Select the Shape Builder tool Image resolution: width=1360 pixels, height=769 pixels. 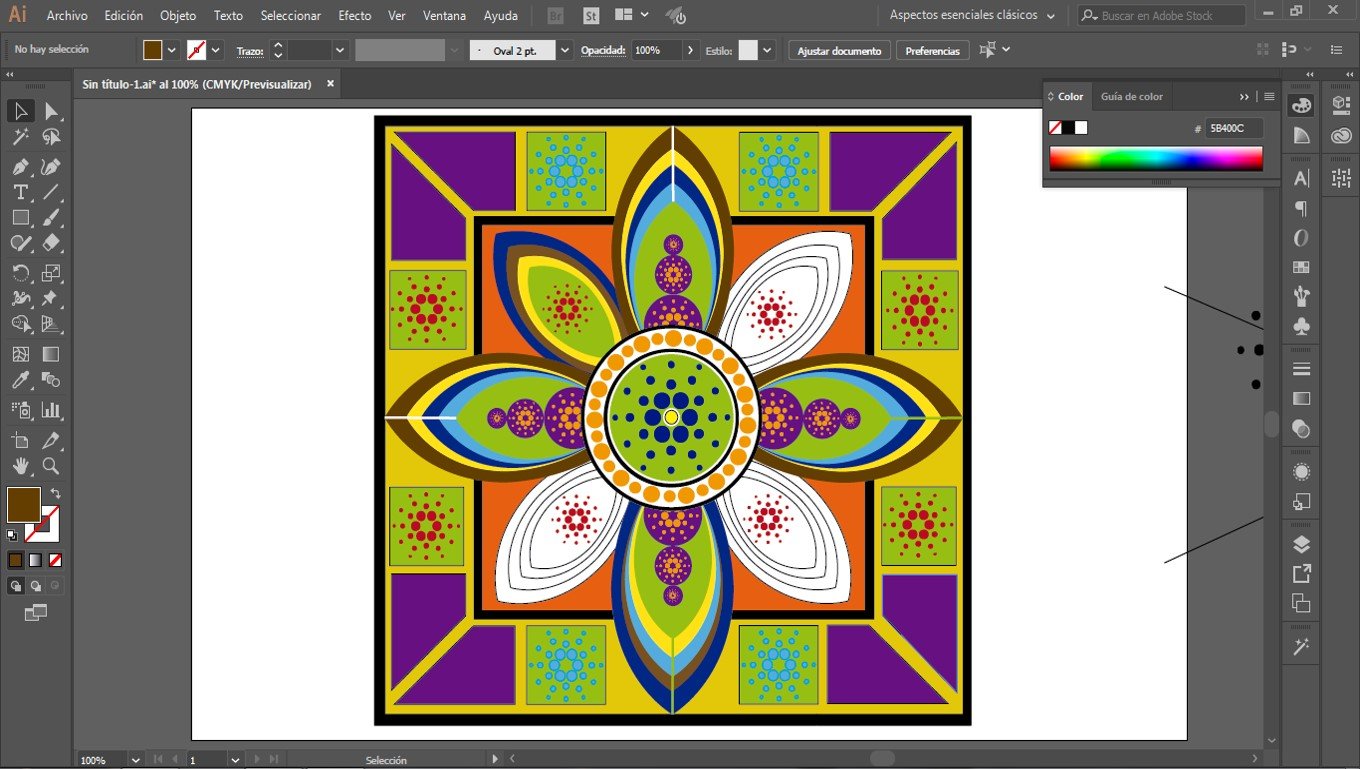tap(20, 323)
